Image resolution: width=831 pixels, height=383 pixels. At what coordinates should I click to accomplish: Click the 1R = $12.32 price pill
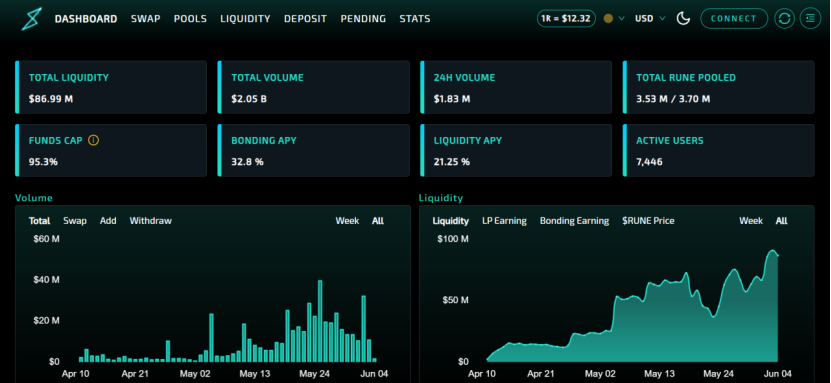pos(566,19)
